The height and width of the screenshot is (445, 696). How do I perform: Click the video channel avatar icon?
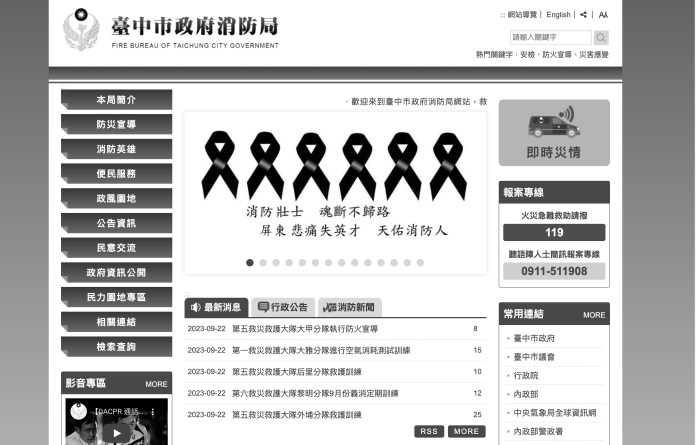[79, 412]
